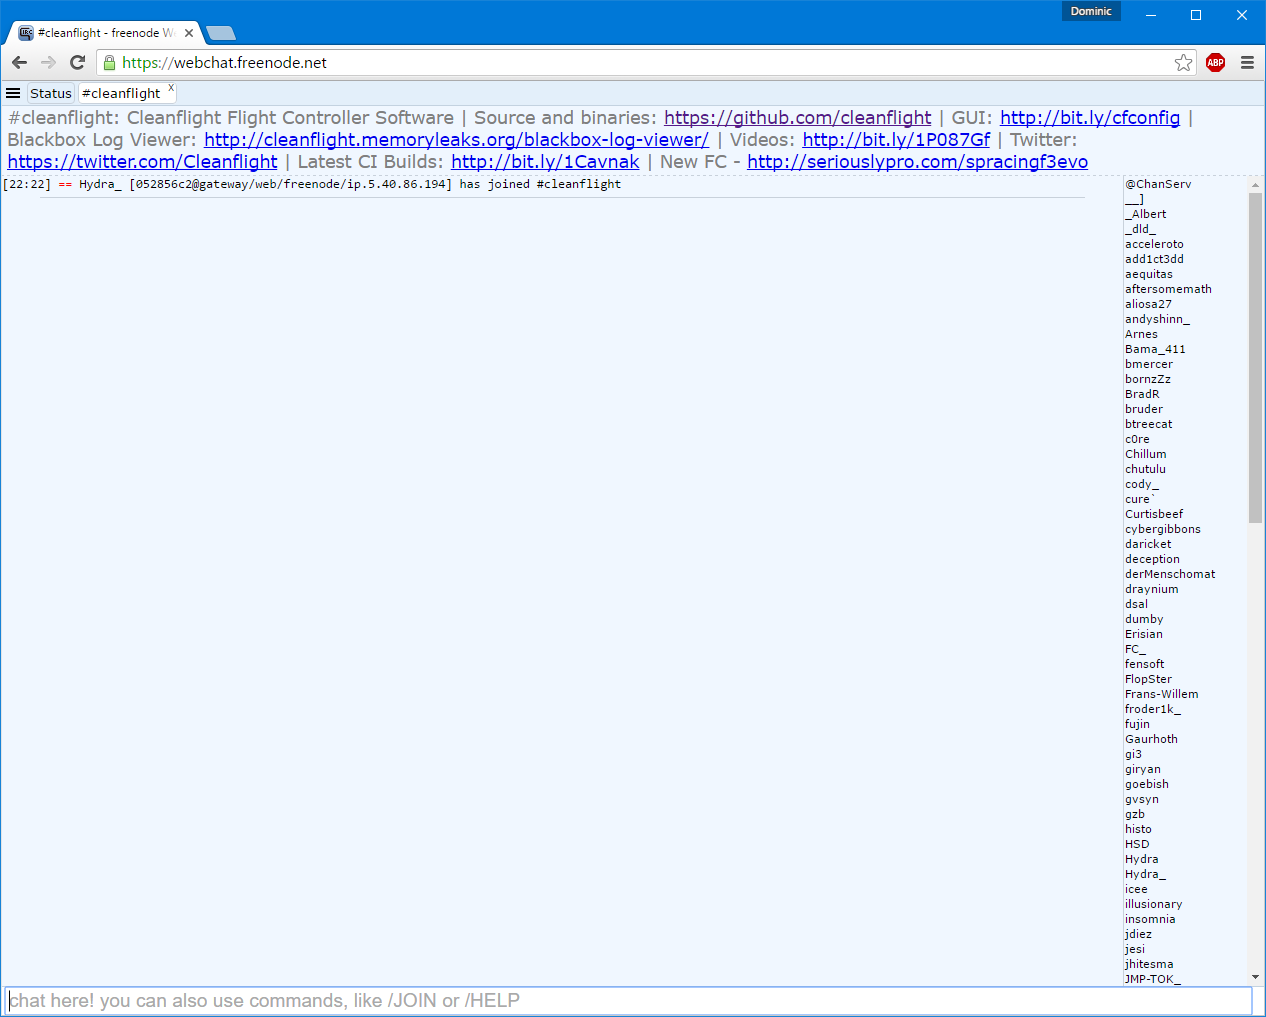
Task: Open a new browser tab
Action: (220, 33)
